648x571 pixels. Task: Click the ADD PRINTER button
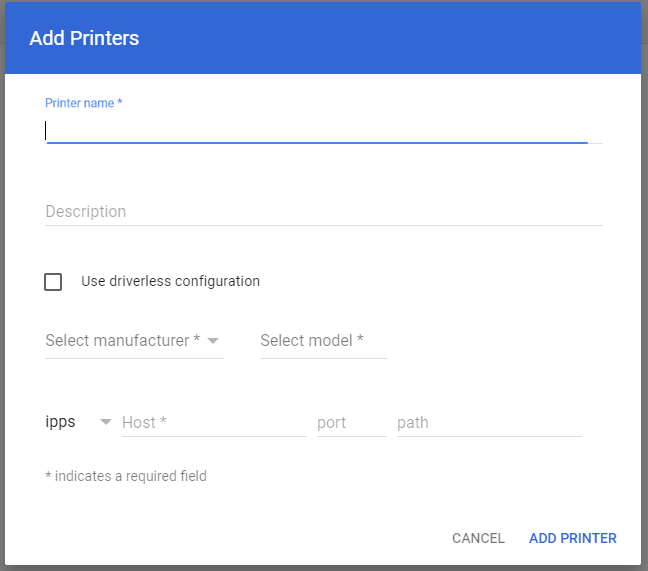pos(572,538)
